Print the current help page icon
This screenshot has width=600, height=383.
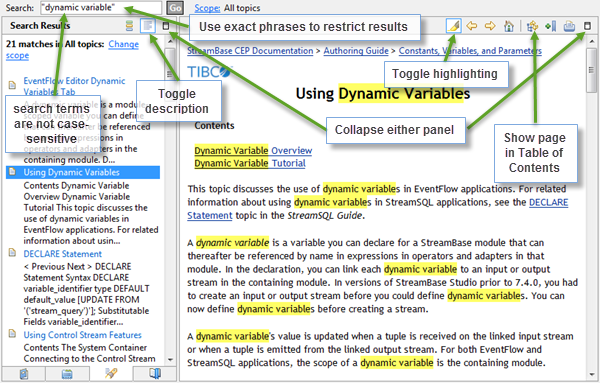pos(569,26)
